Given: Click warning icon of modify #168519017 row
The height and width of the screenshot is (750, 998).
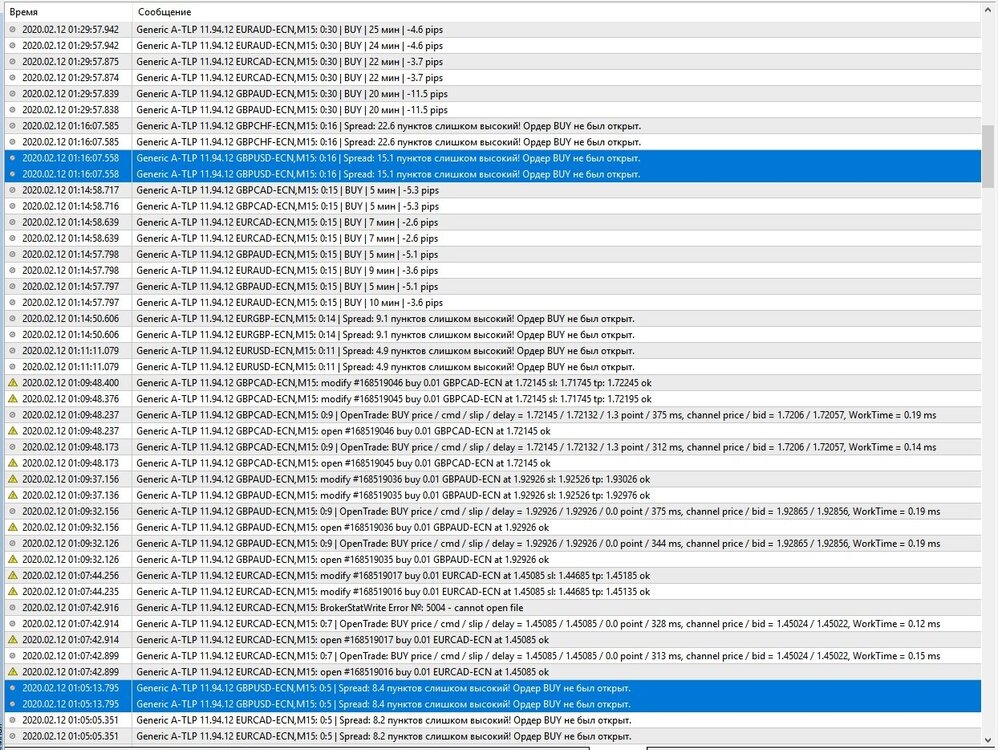Looking at the screenshot, I should click(x=12, y=575).
